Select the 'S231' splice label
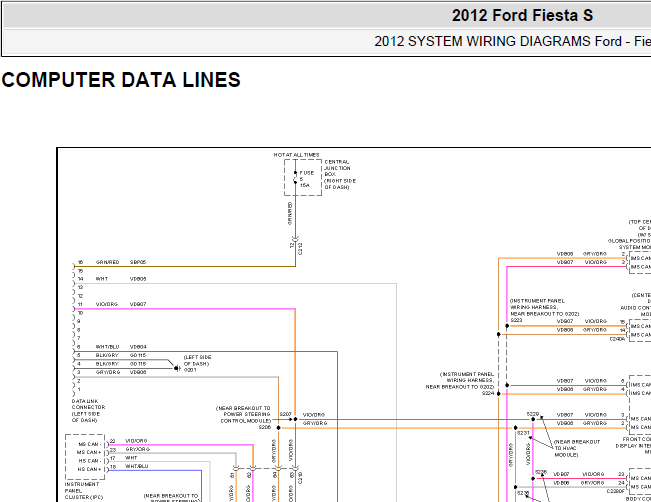 pos(523,433)
